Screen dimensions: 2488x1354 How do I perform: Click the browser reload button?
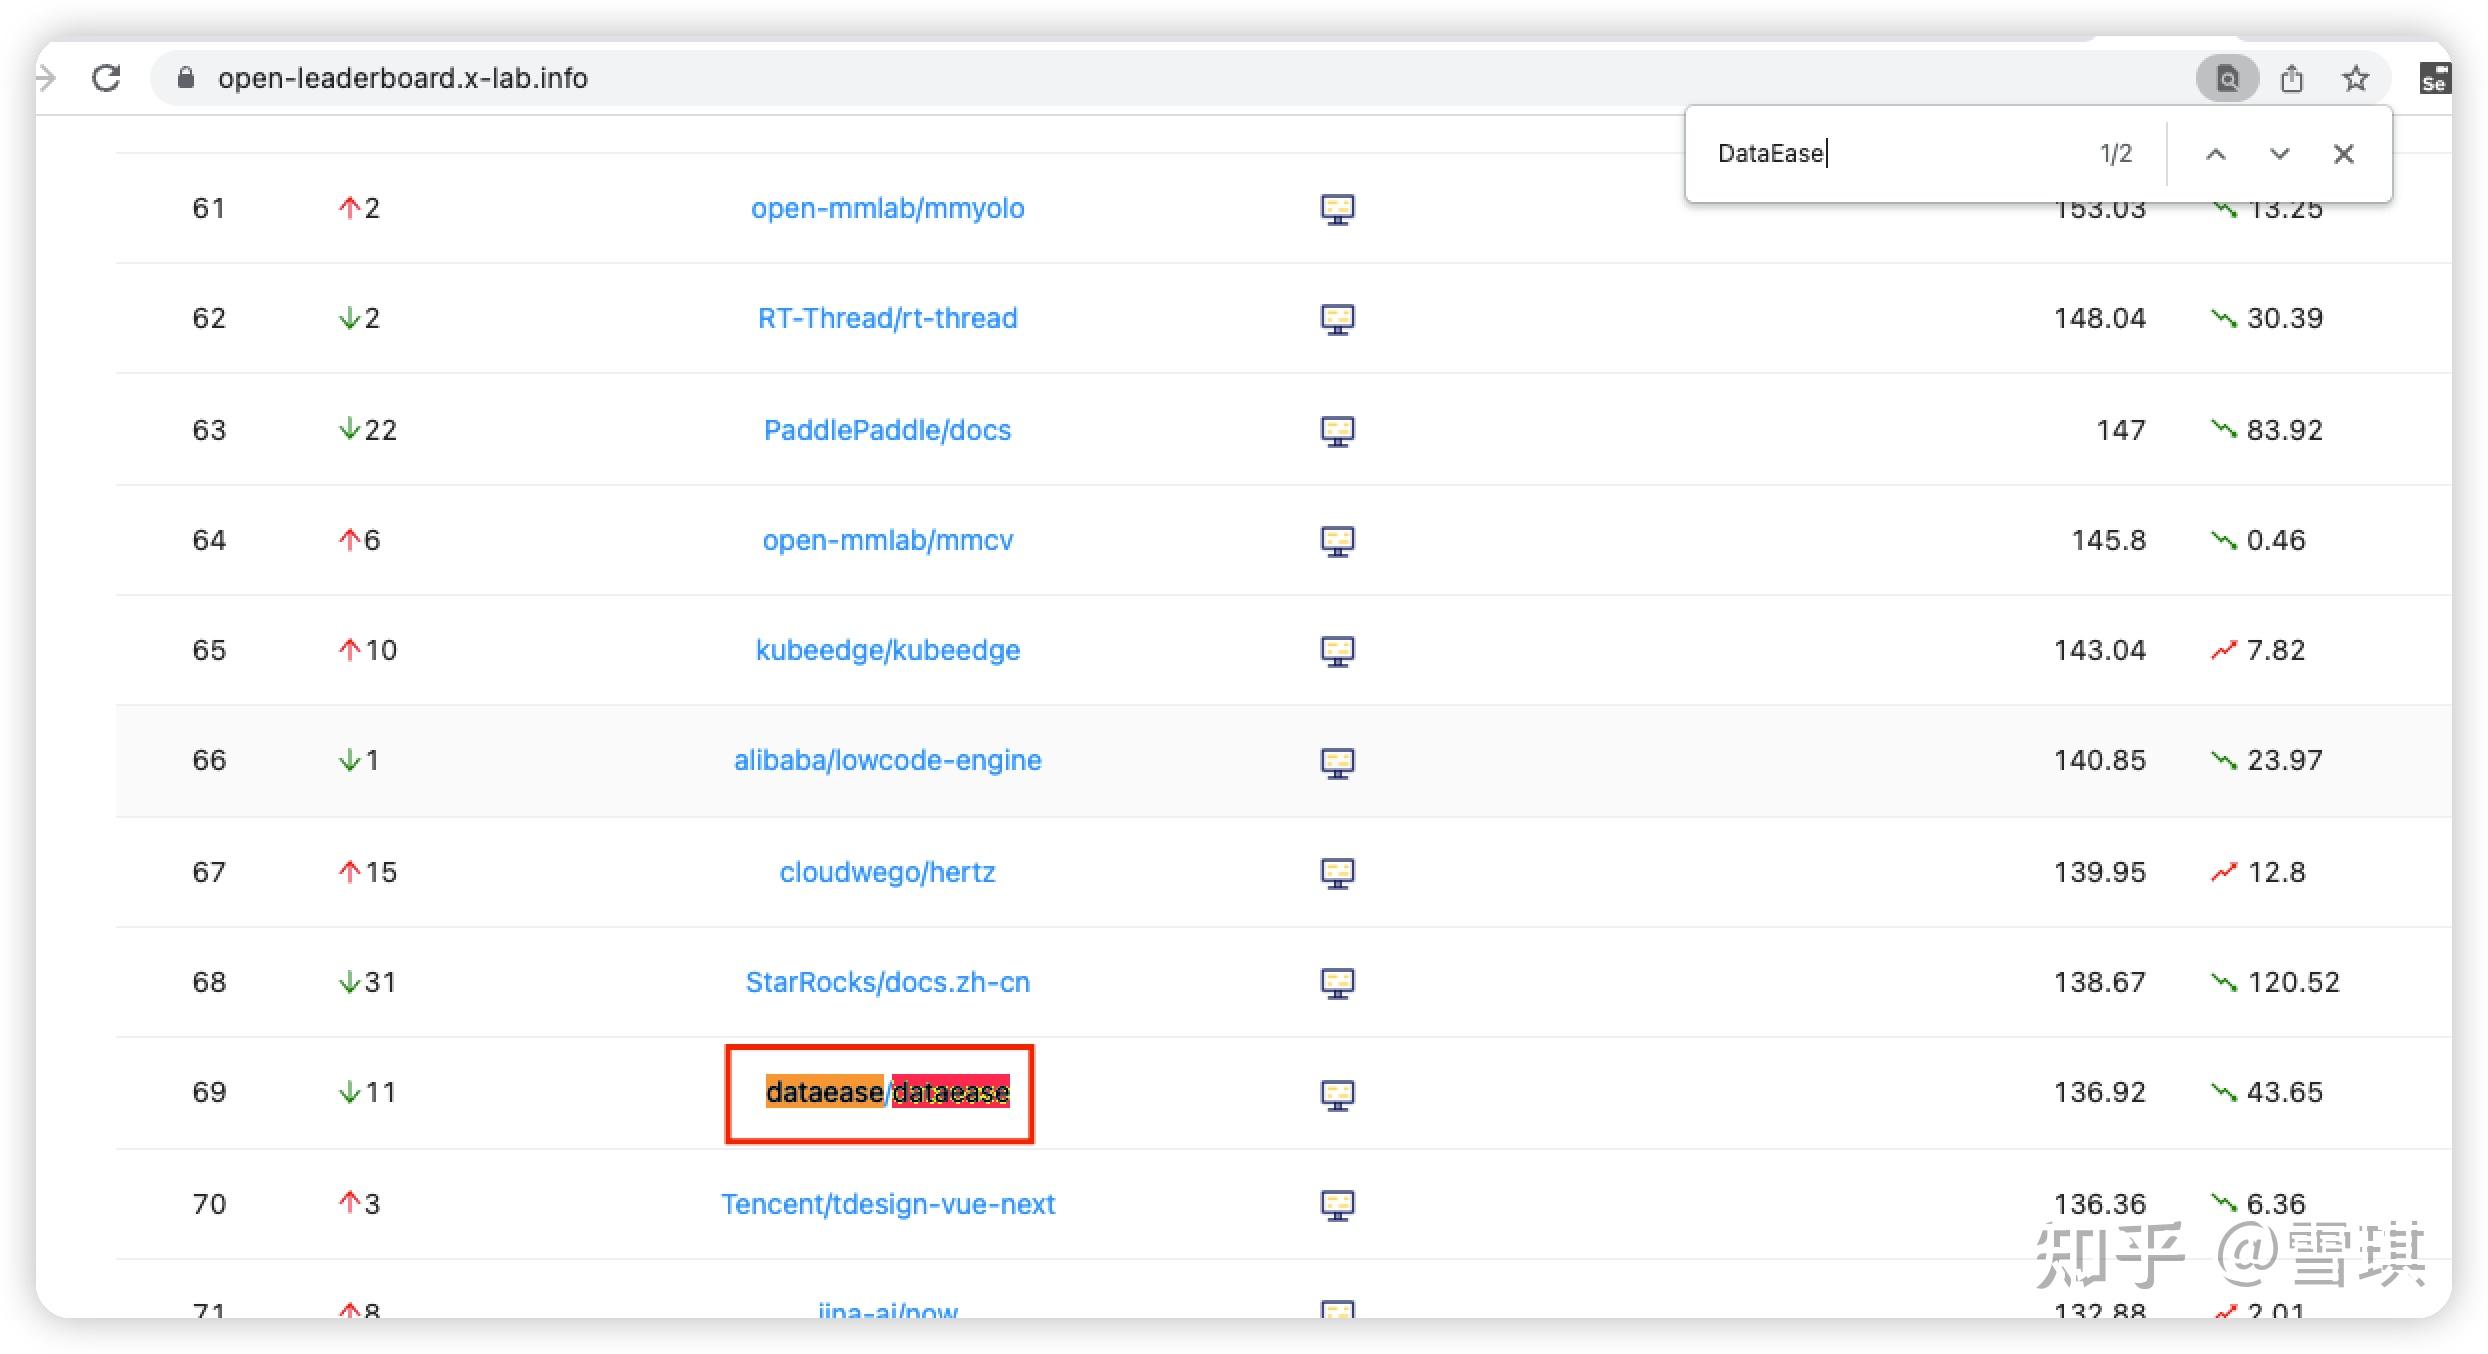[106, 78]
